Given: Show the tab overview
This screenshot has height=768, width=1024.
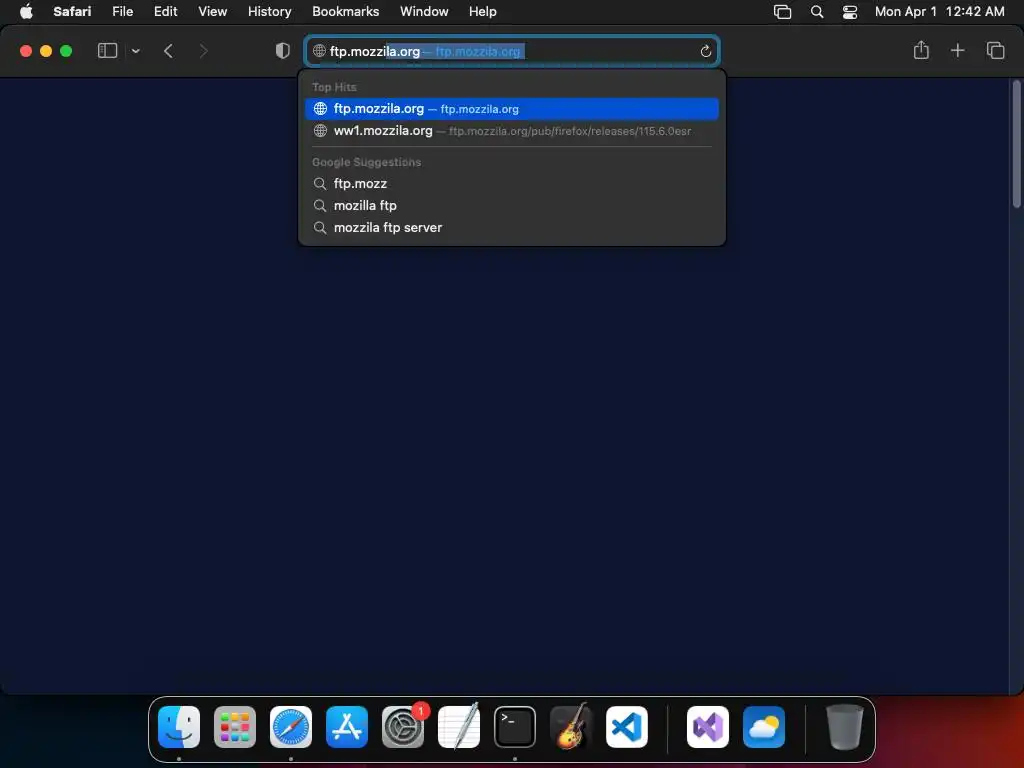Looking at the screenshot, I should [995, 50].
